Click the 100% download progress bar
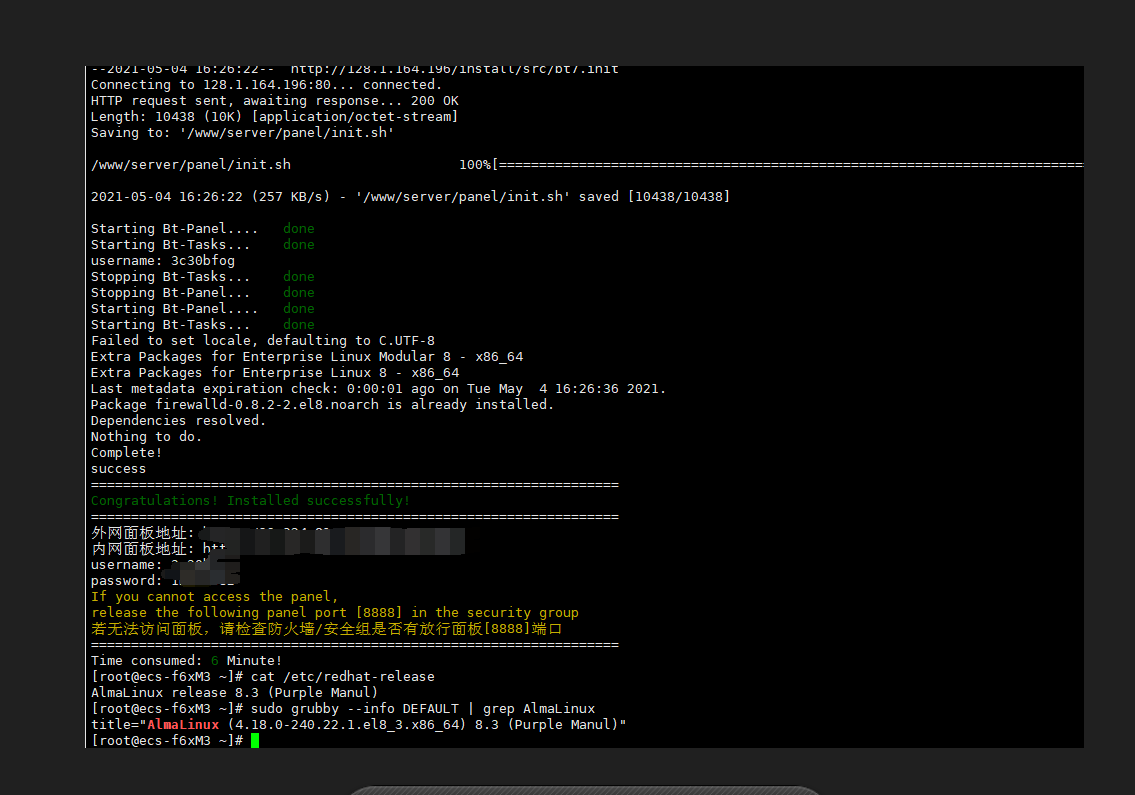The height and width of the screenshot is (795, 1135). pyautogui.click(x=771, y=164)
